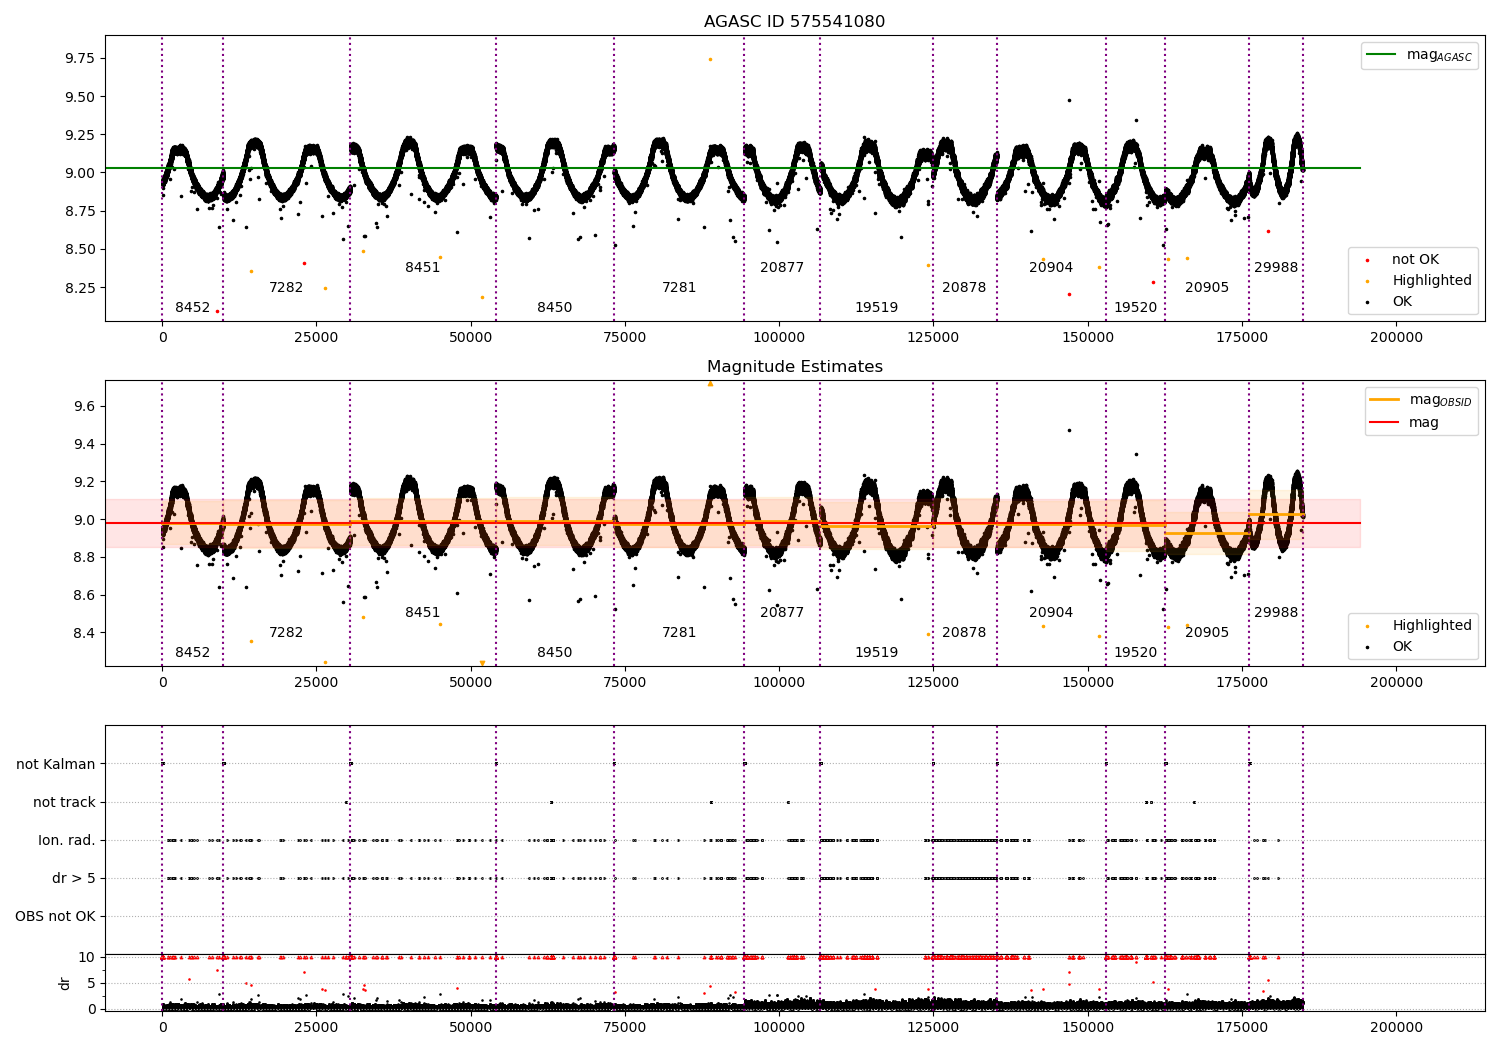Click obsid label 20877 in Magnitude Estimates plot
This screenshot has height=1050, width=1500.
pos(782,613)
